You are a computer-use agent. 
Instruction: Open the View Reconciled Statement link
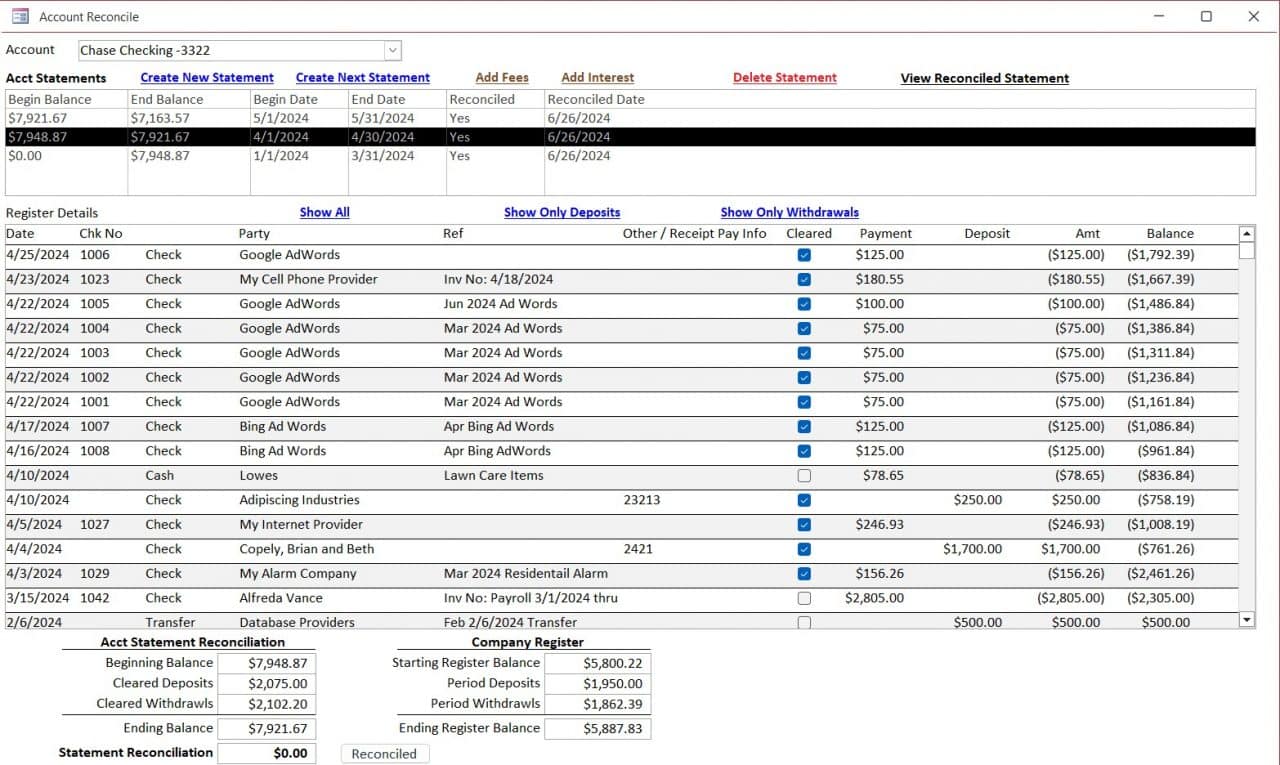[984, 77]
